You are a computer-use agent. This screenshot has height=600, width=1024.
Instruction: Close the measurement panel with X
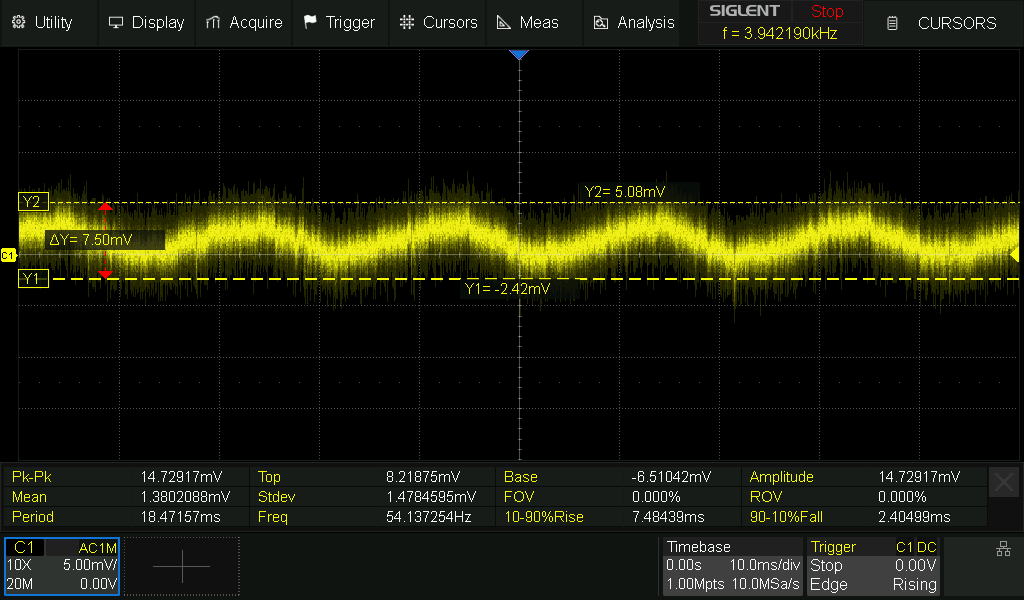[1003, 483]
